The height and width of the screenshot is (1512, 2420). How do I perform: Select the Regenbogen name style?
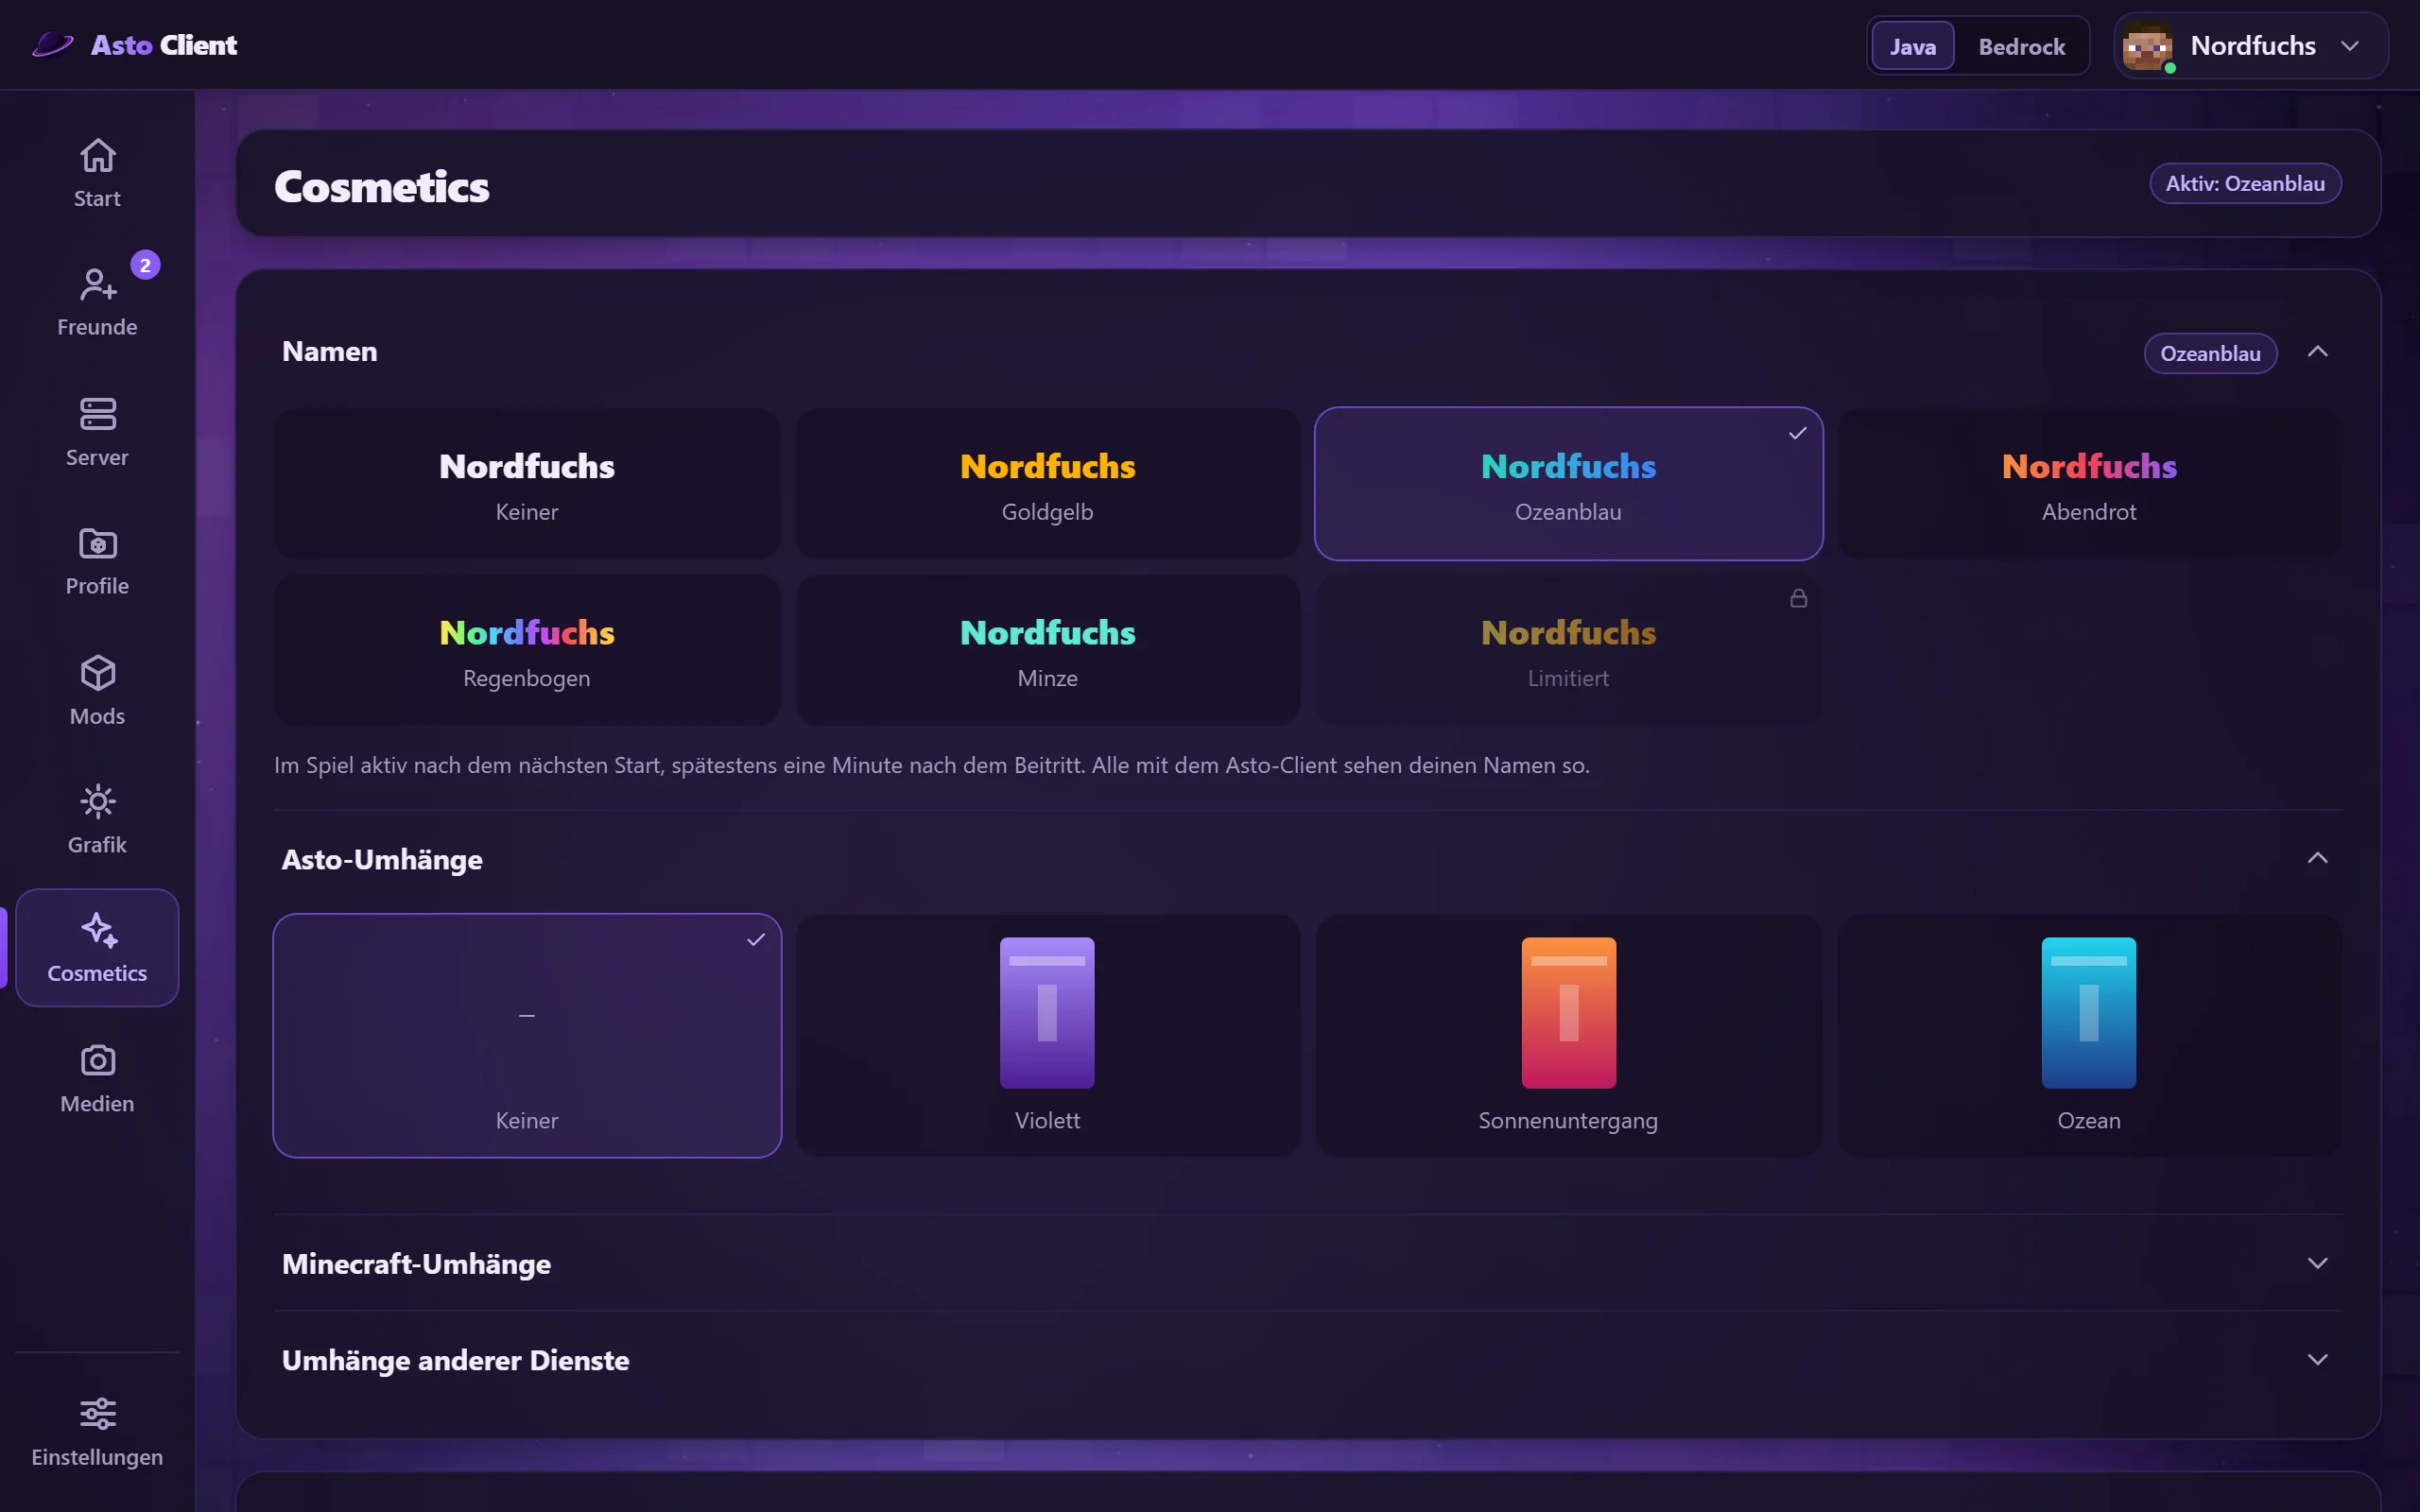point(527,650)
